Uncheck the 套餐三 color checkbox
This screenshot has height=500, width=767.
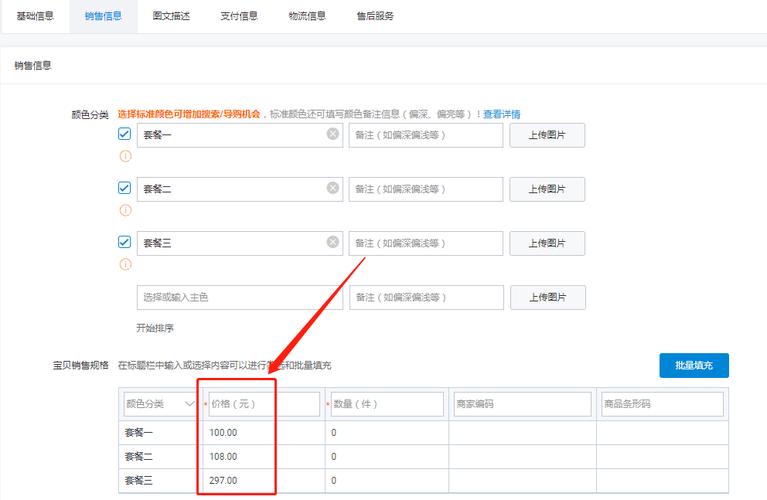point(125,242)
